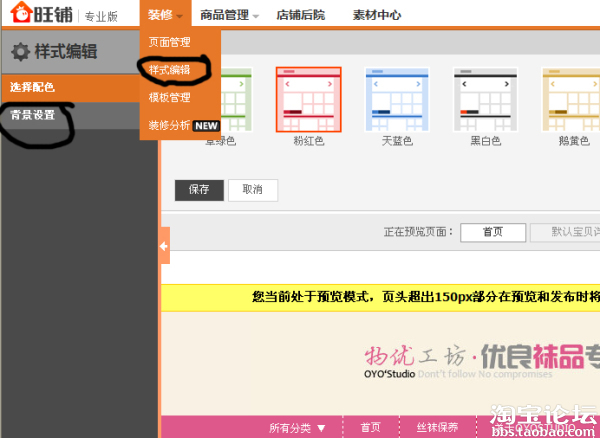This screenshot has width=600, height=438.
Task: Open the 素材中心 menu
Action: point(377,15)
